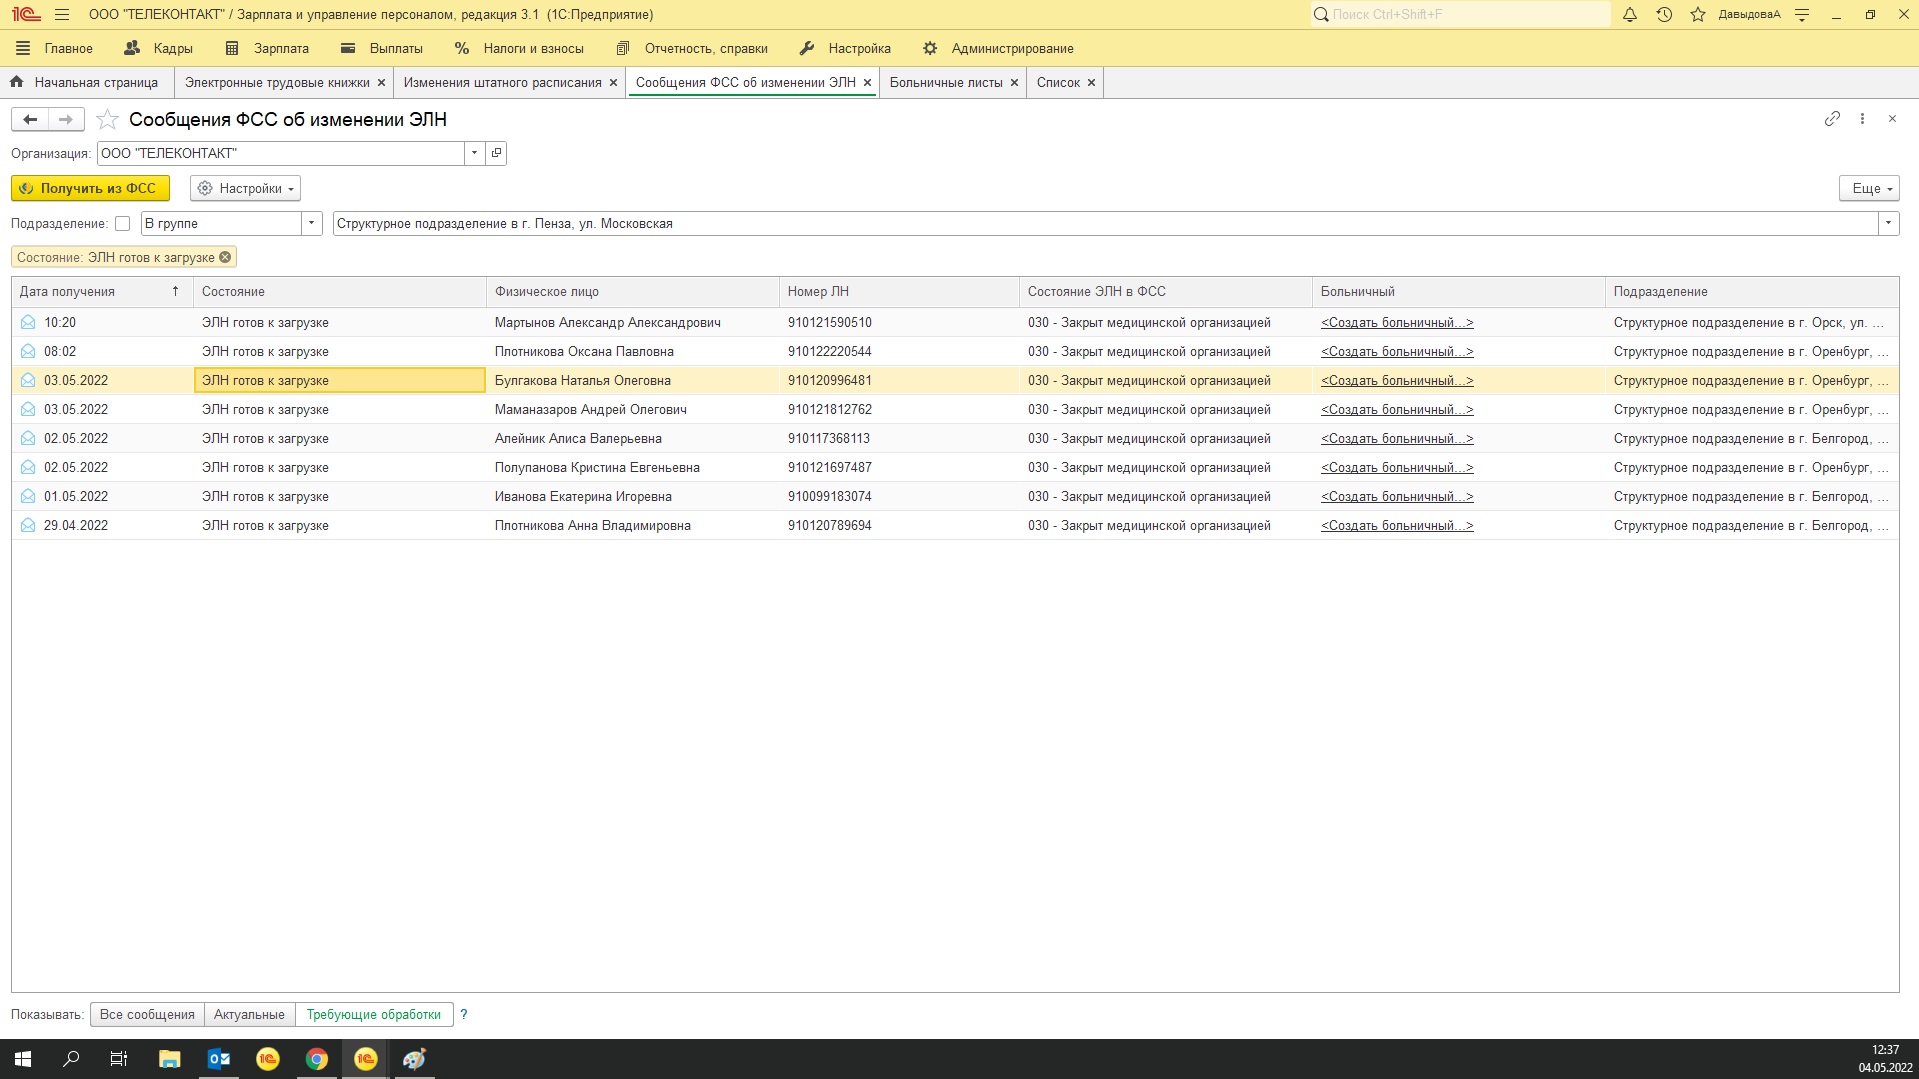Select row Маманазаров Андрей Олегович
The width and height of the screenshot is (1919, 1079).
tap(955, 409)
